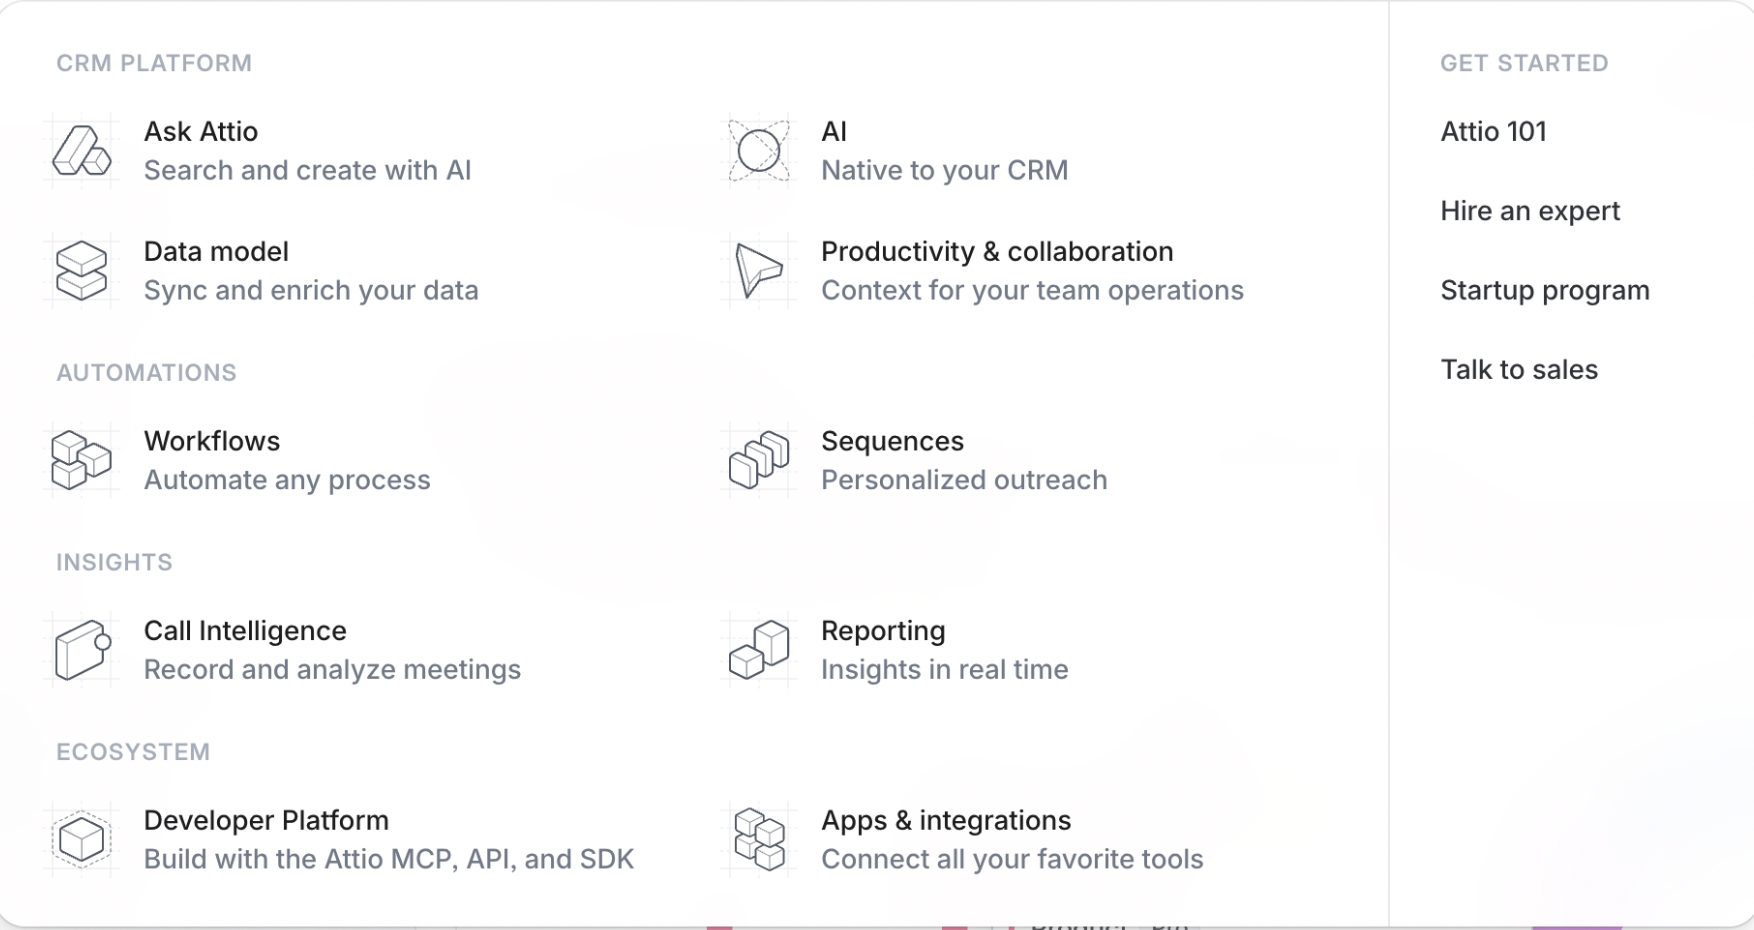Click the Apps & integrations icon

pyautogui.click(x=759, y=839)
